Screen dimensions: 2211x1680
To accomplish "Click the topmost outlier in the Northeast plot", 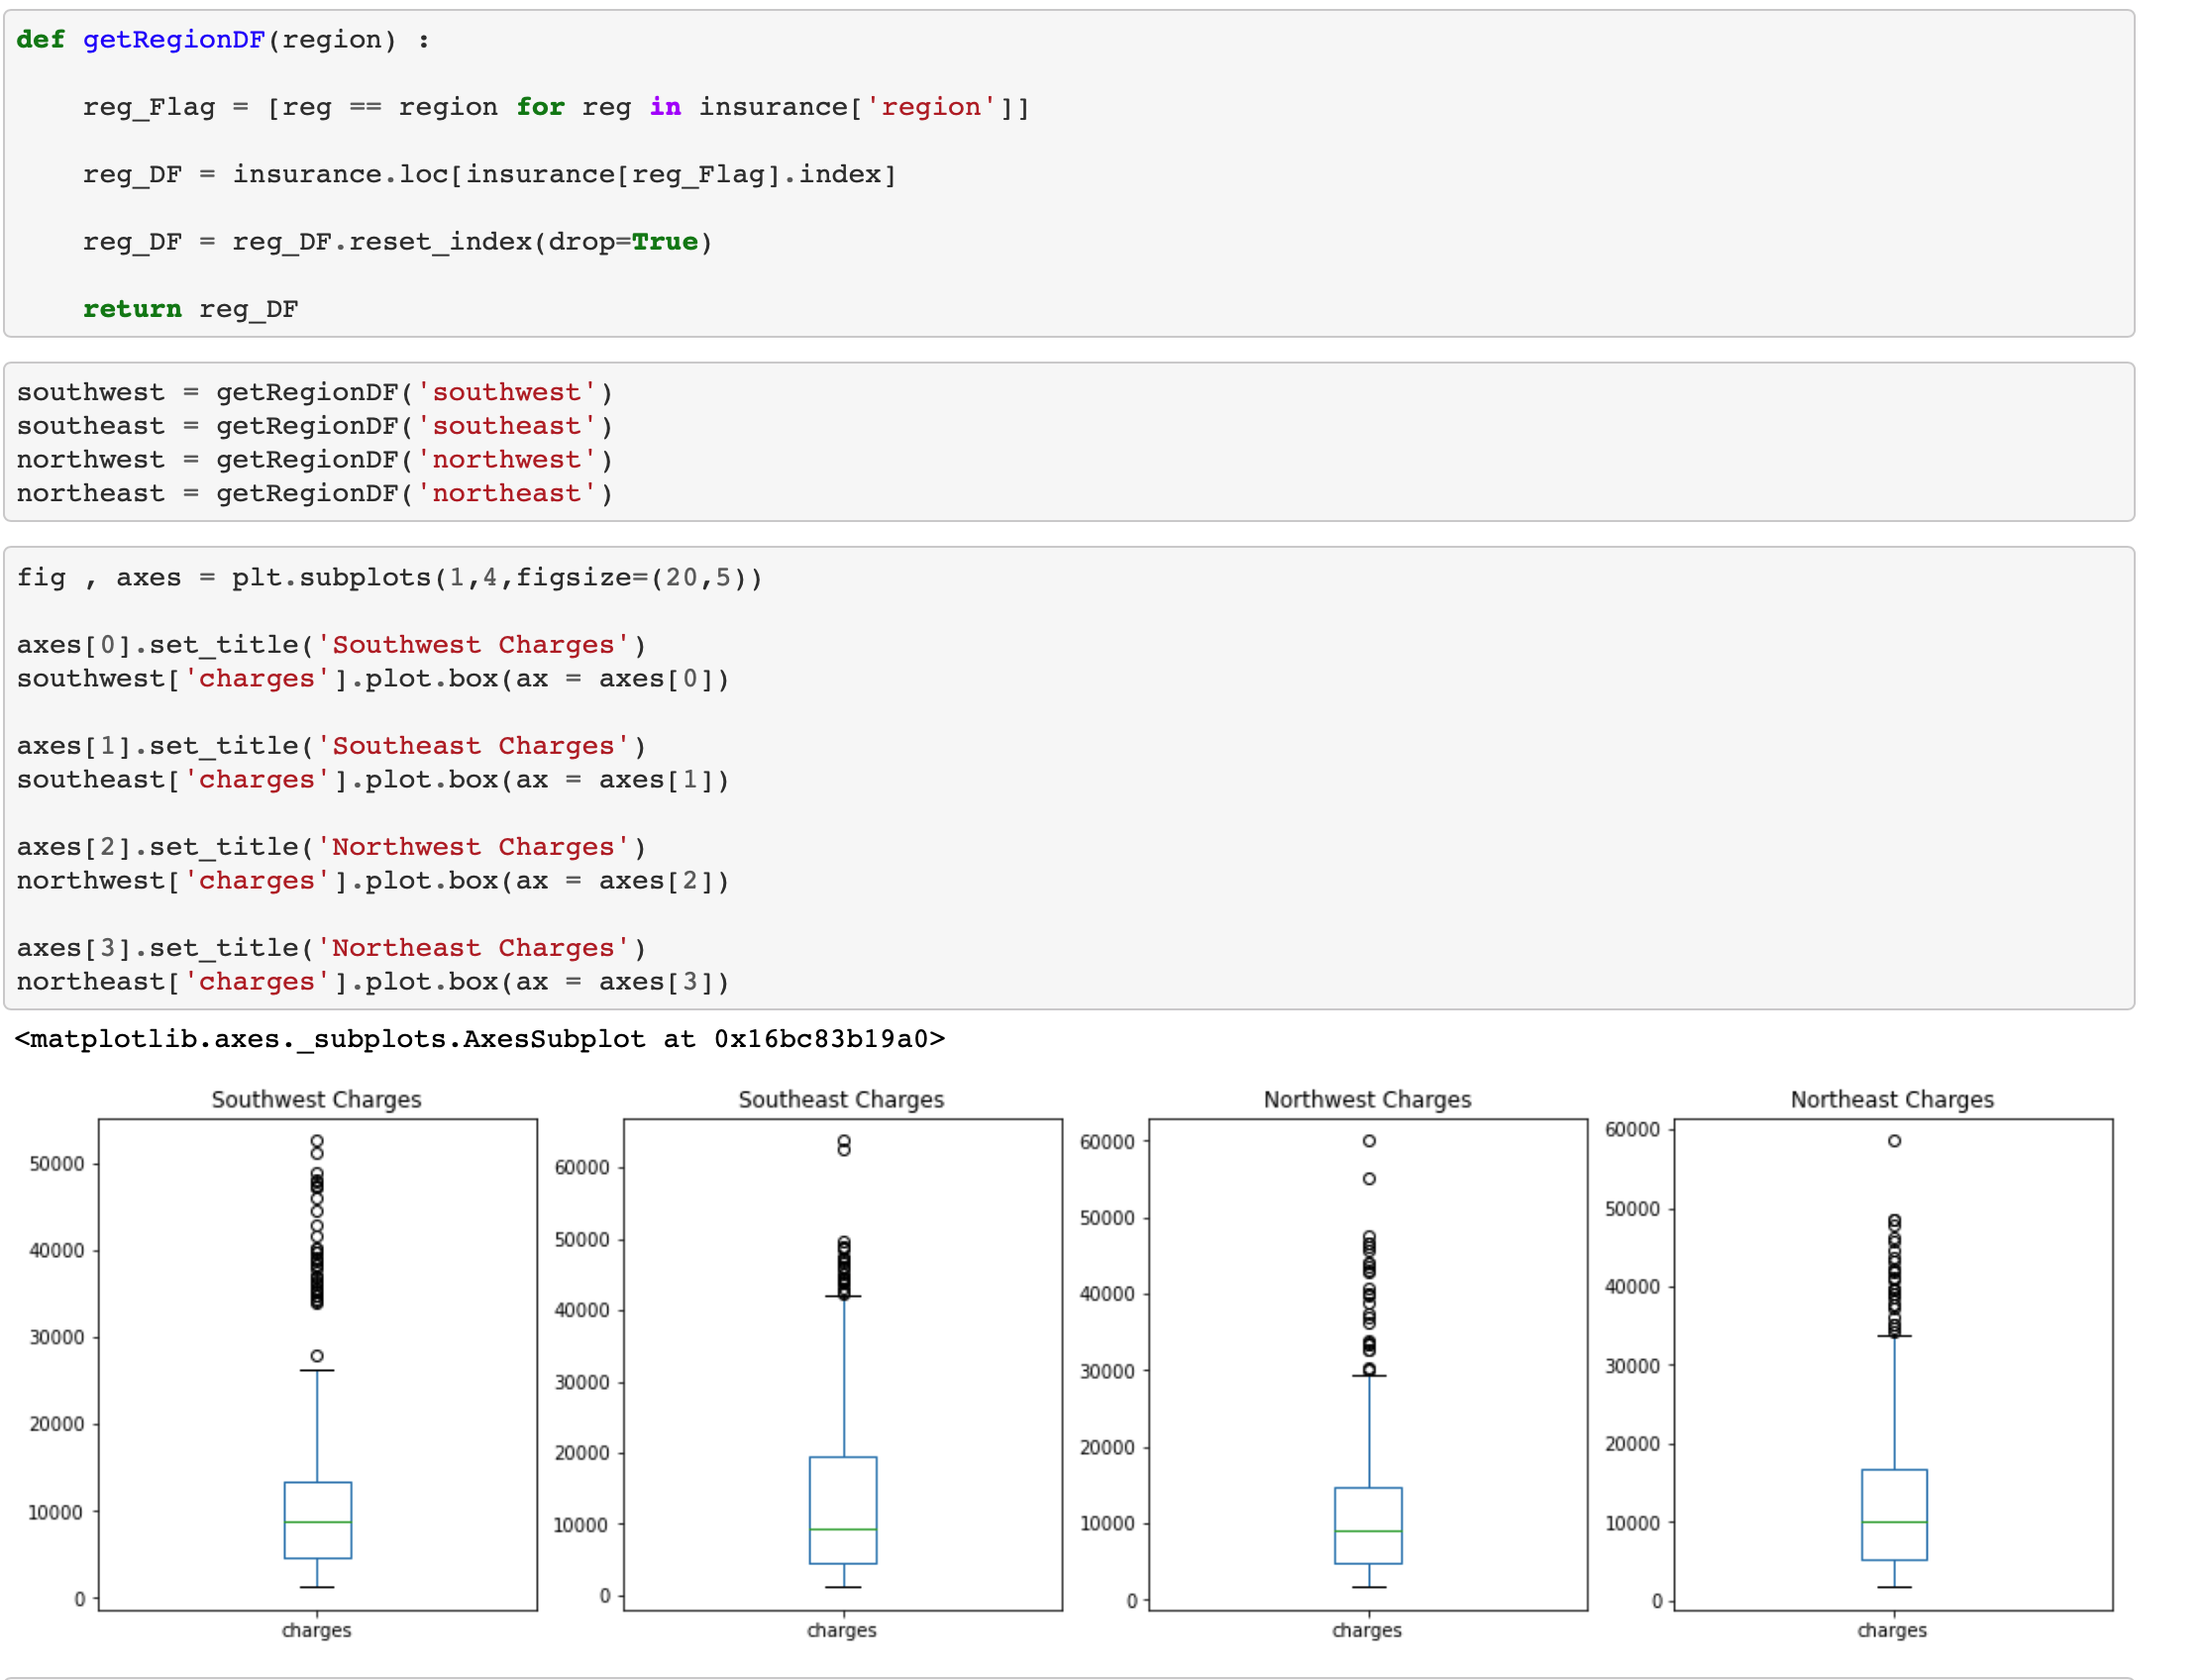I will click(x=1894, y=1141).
